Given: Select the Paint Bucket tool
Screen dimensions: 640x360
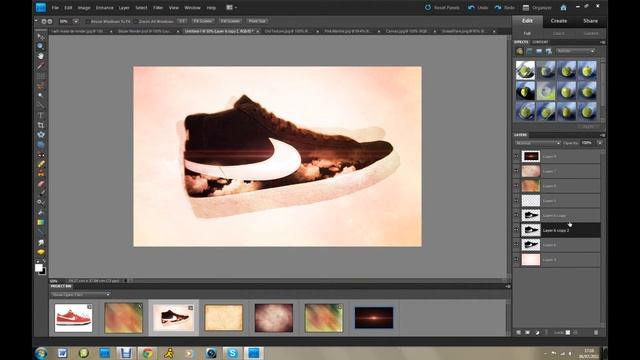Looking at the screenshot, I should (40, 213).
